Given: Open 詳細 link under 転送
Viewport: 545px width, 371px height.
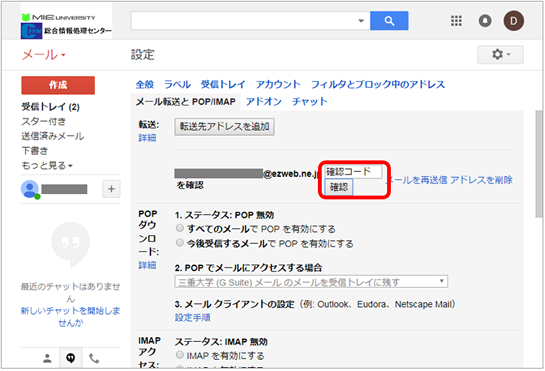Looking at the screenshot, I should pyautogui.click(x=147, y=138).
